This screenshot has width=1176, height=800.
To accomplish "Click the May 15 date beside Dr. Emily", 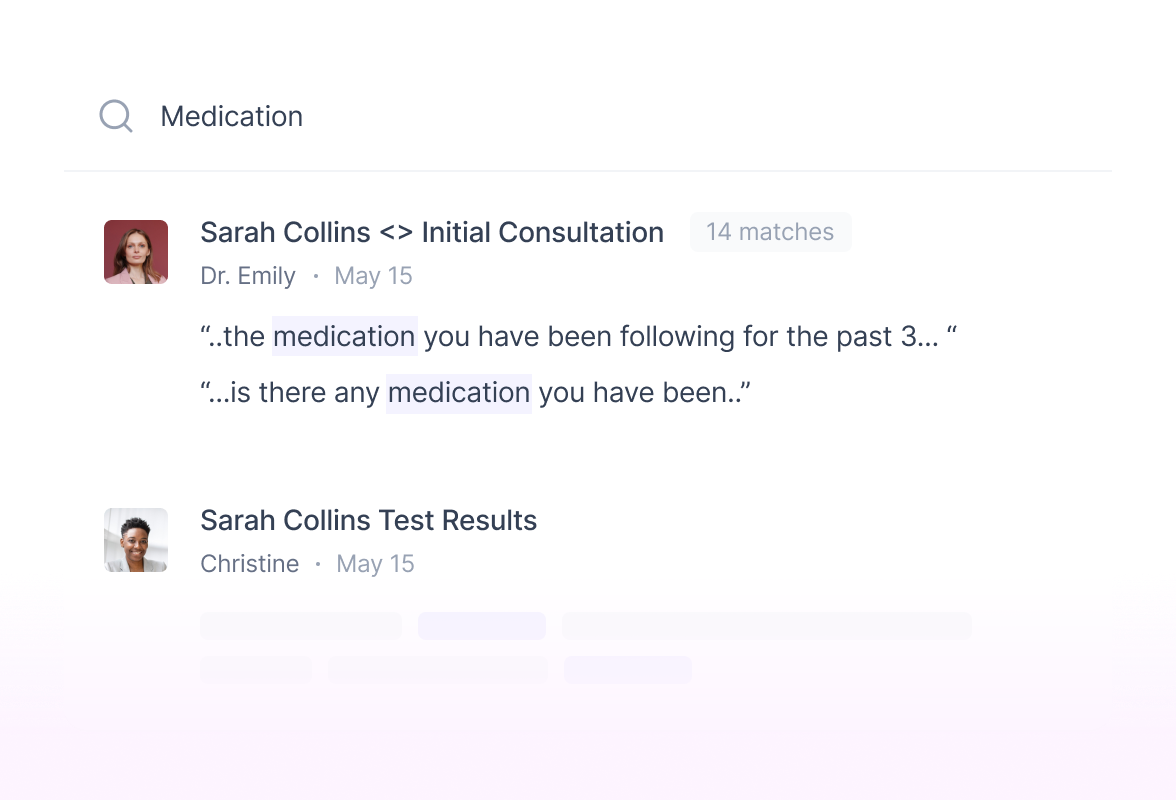I will [x=373, y=276].
